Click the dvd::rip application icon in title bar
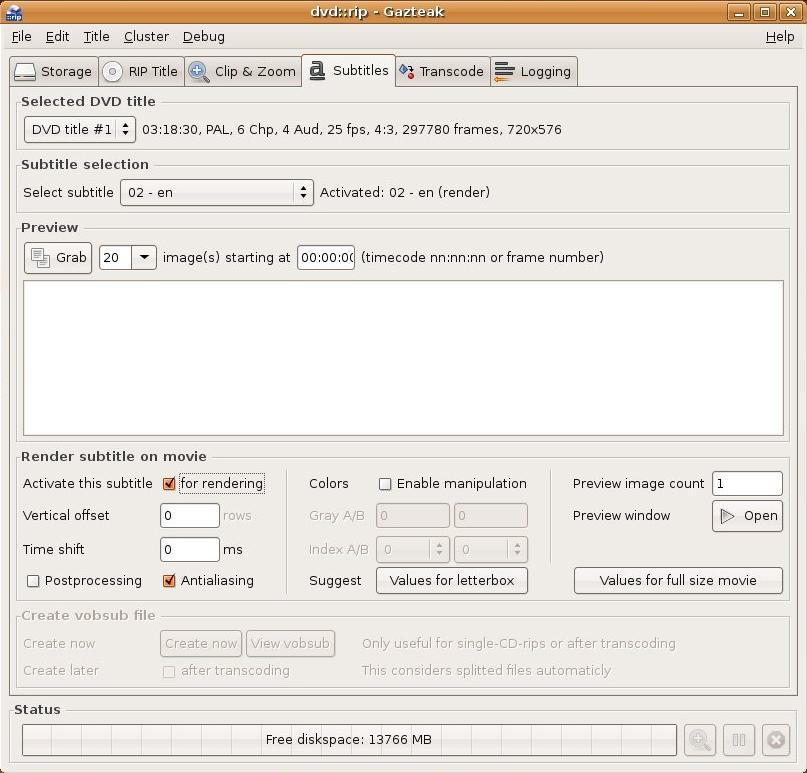 (x=14, y=12)
